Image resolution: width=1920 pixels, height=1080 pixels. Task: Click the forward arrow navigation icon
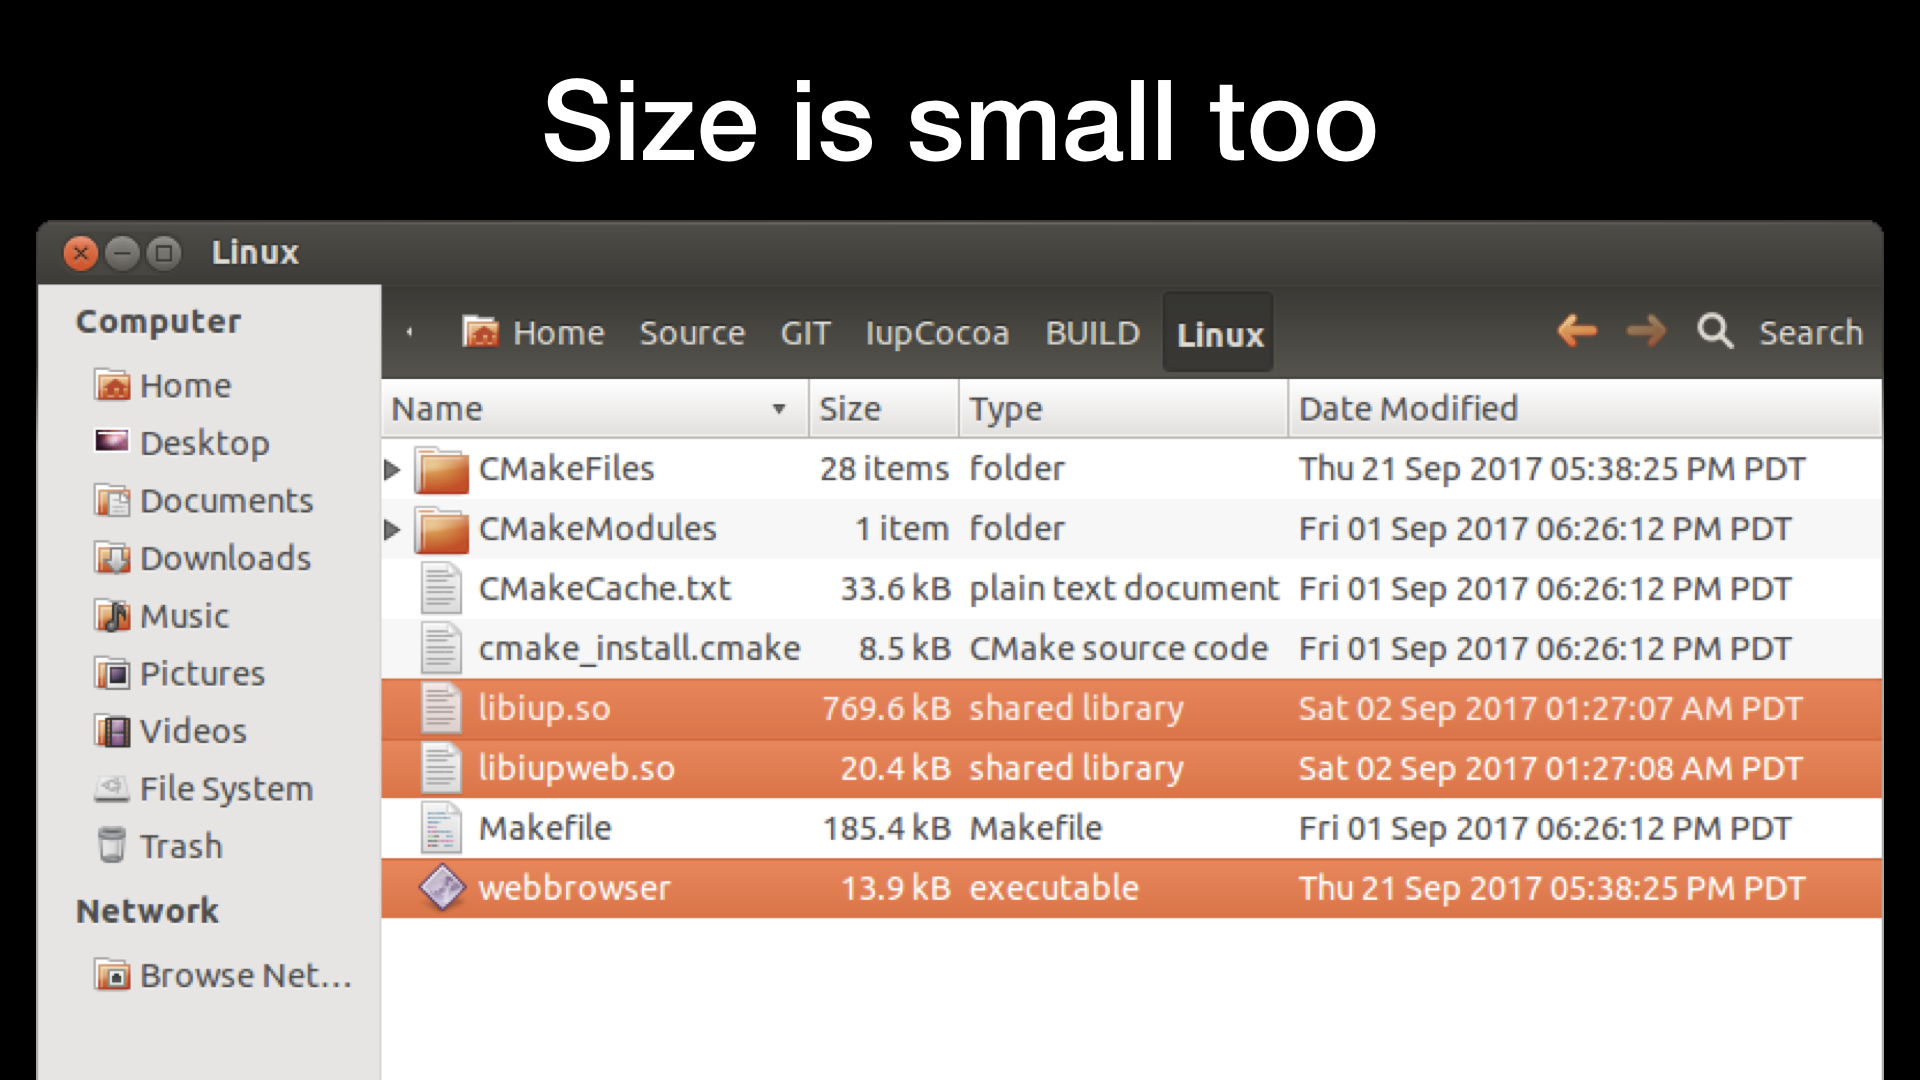coord(1646,331)
